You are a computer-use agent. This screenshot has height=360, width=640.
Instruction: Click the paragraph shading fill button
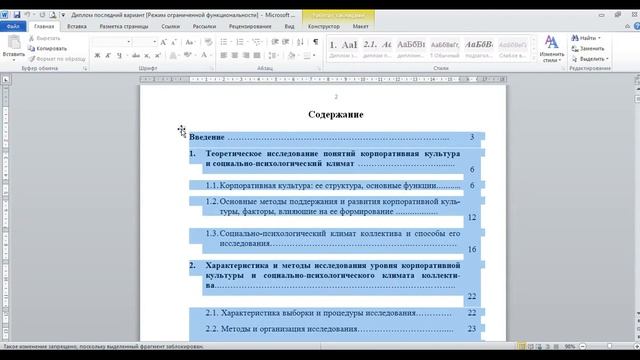click(291, 55)
